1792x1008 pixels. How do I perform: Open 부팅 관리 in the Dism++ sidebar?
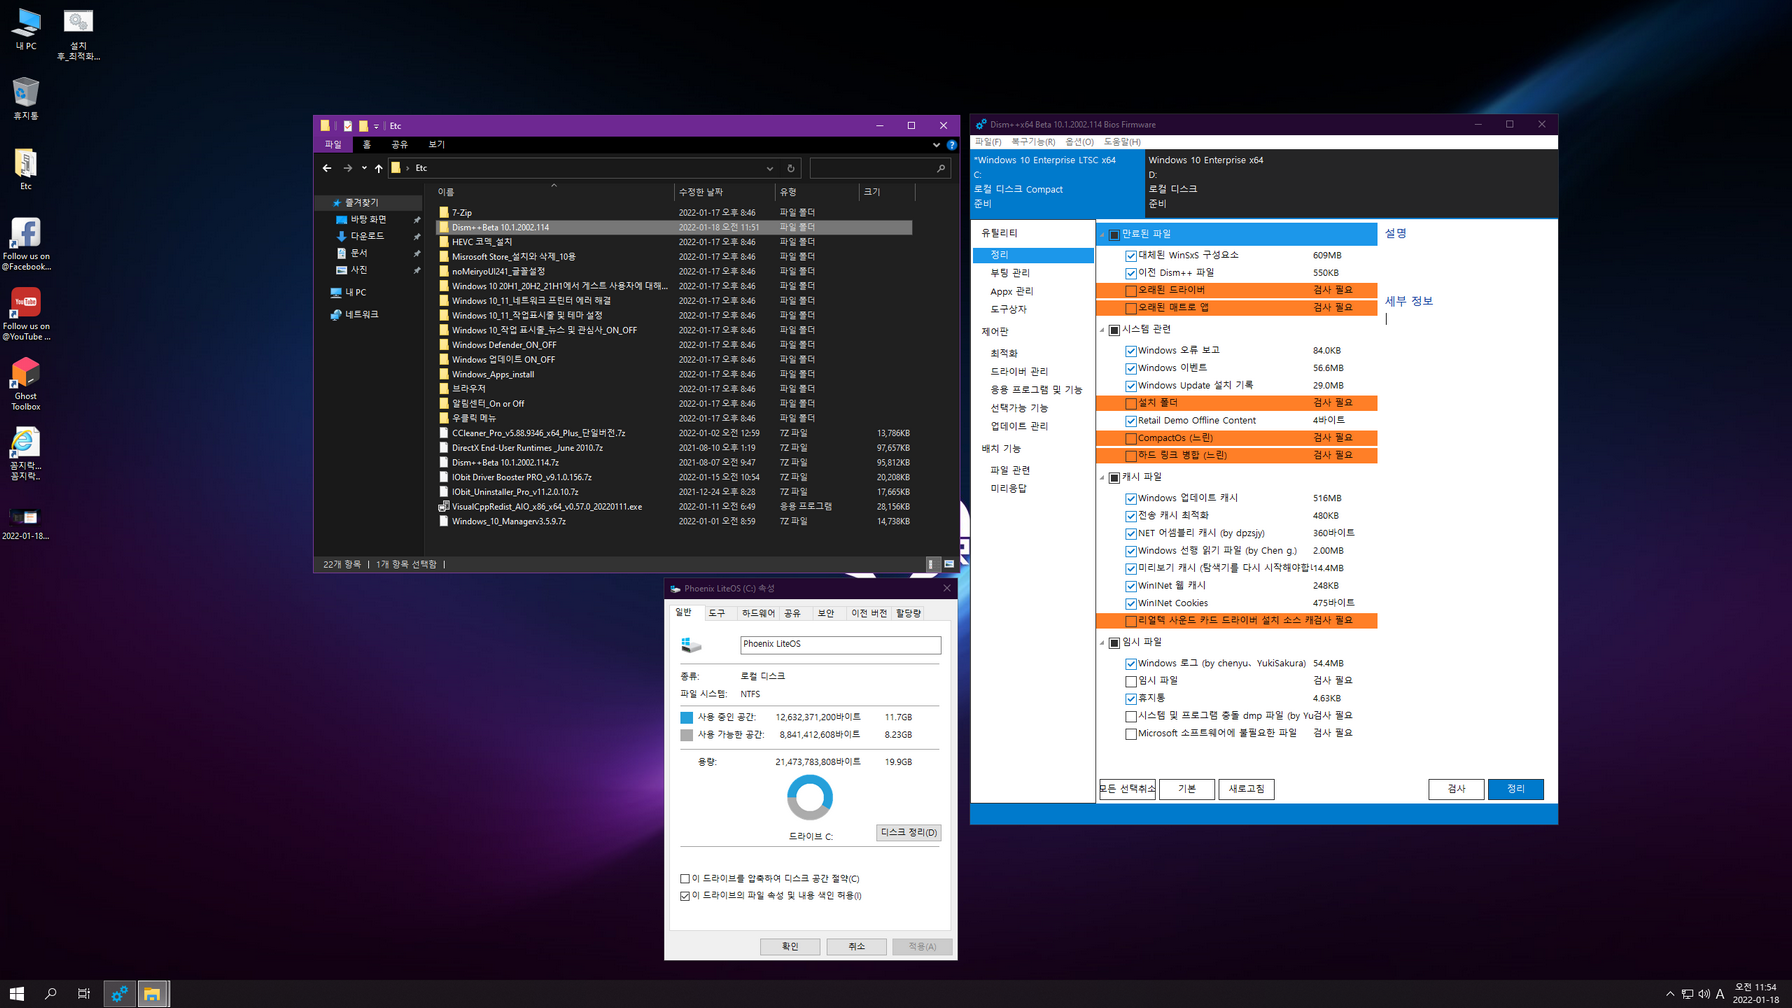coord(1010,273)
